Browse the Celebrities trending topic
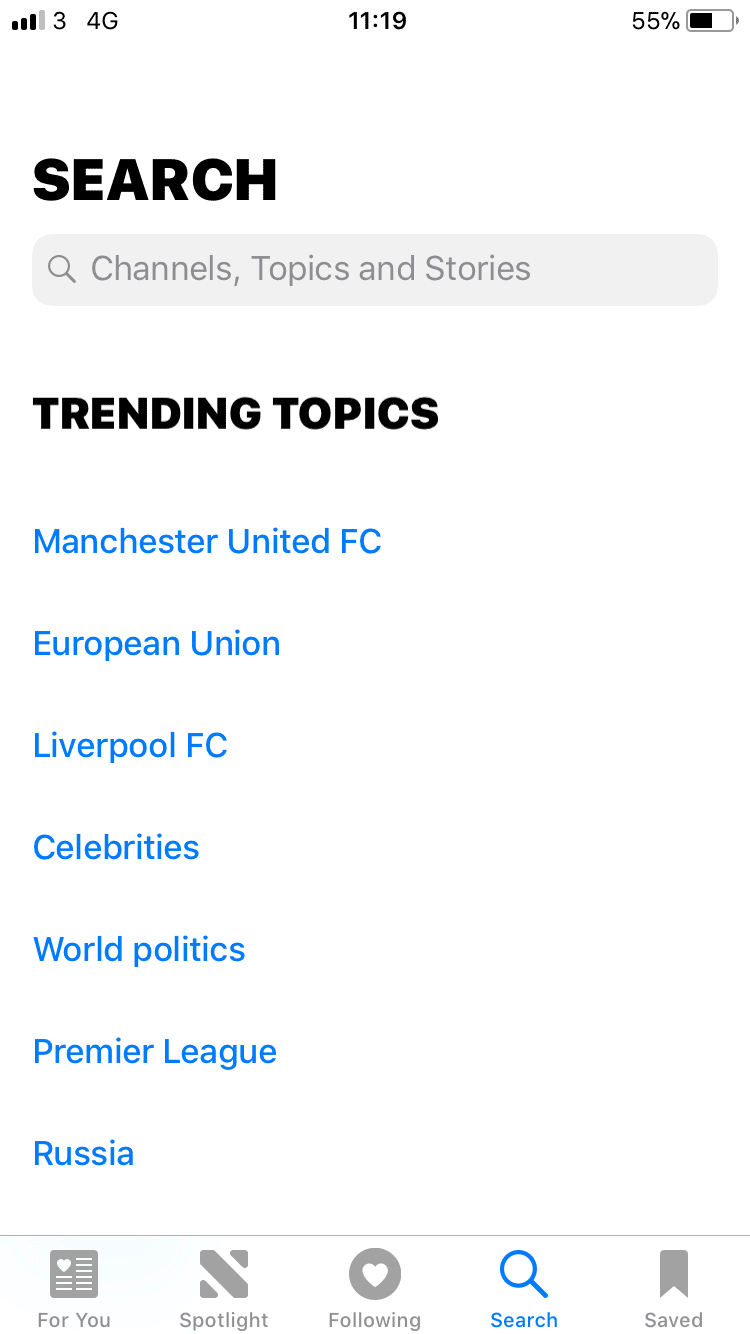This screenshot has height=1334, width=750. tap(116, 848)
